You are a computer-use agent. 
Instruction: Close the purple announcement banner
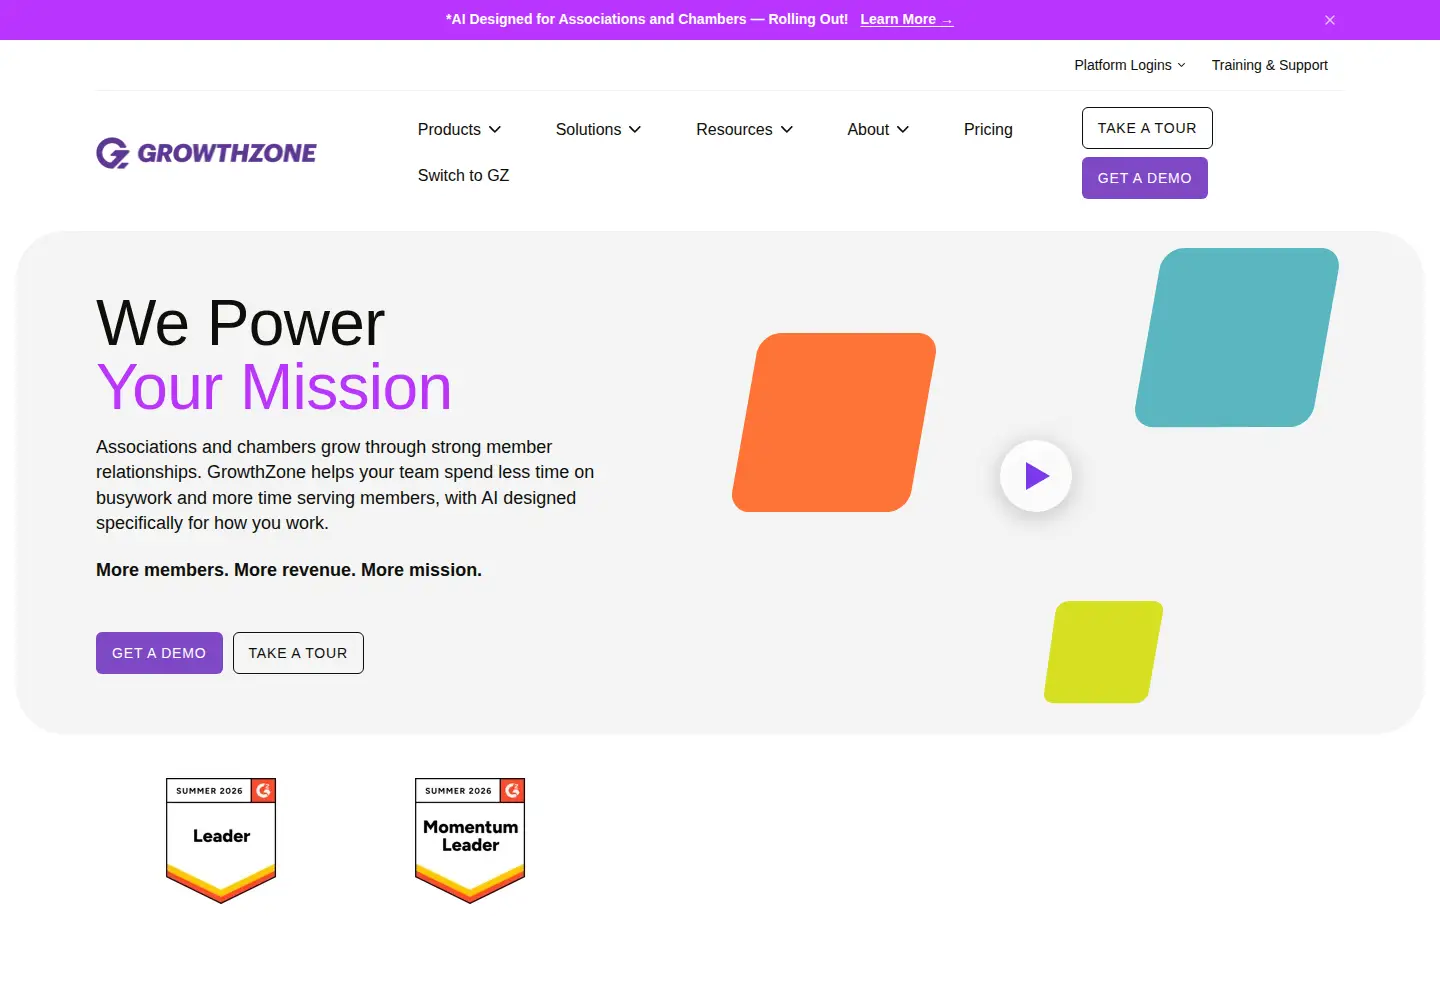pyautogui.click(x=1329, y=20)
